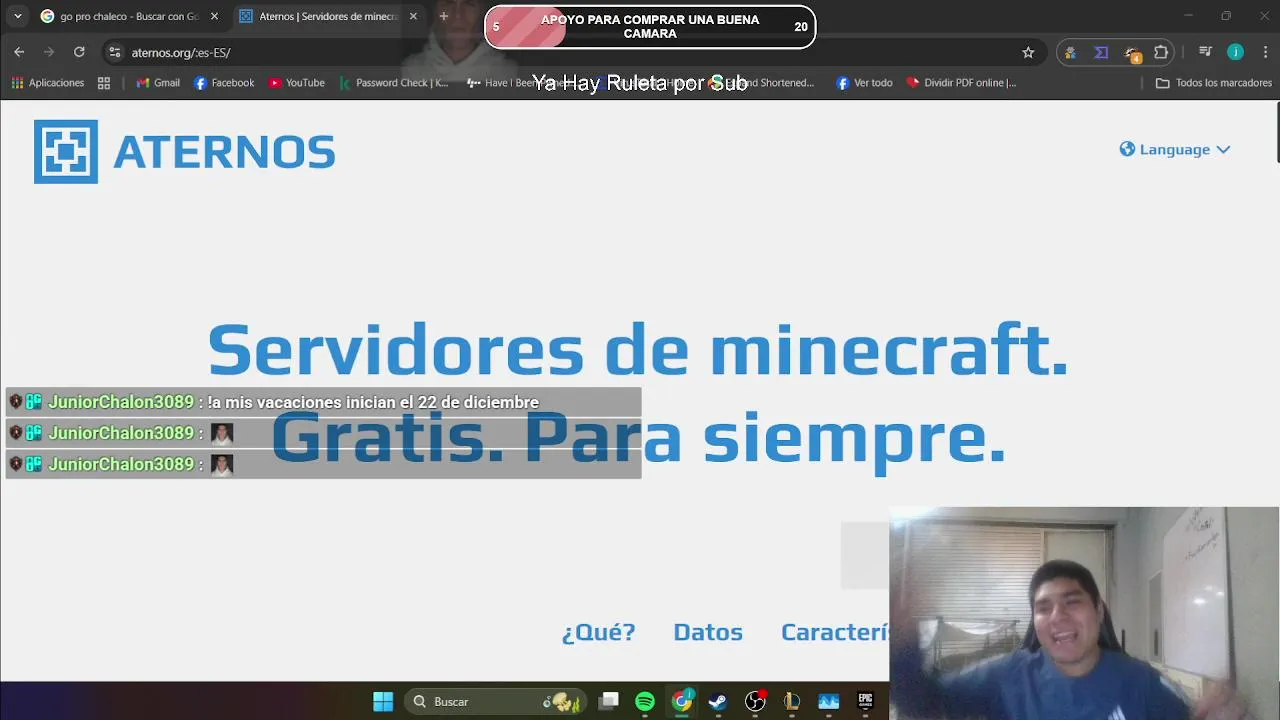Open Steam from the taskbar

718,702
